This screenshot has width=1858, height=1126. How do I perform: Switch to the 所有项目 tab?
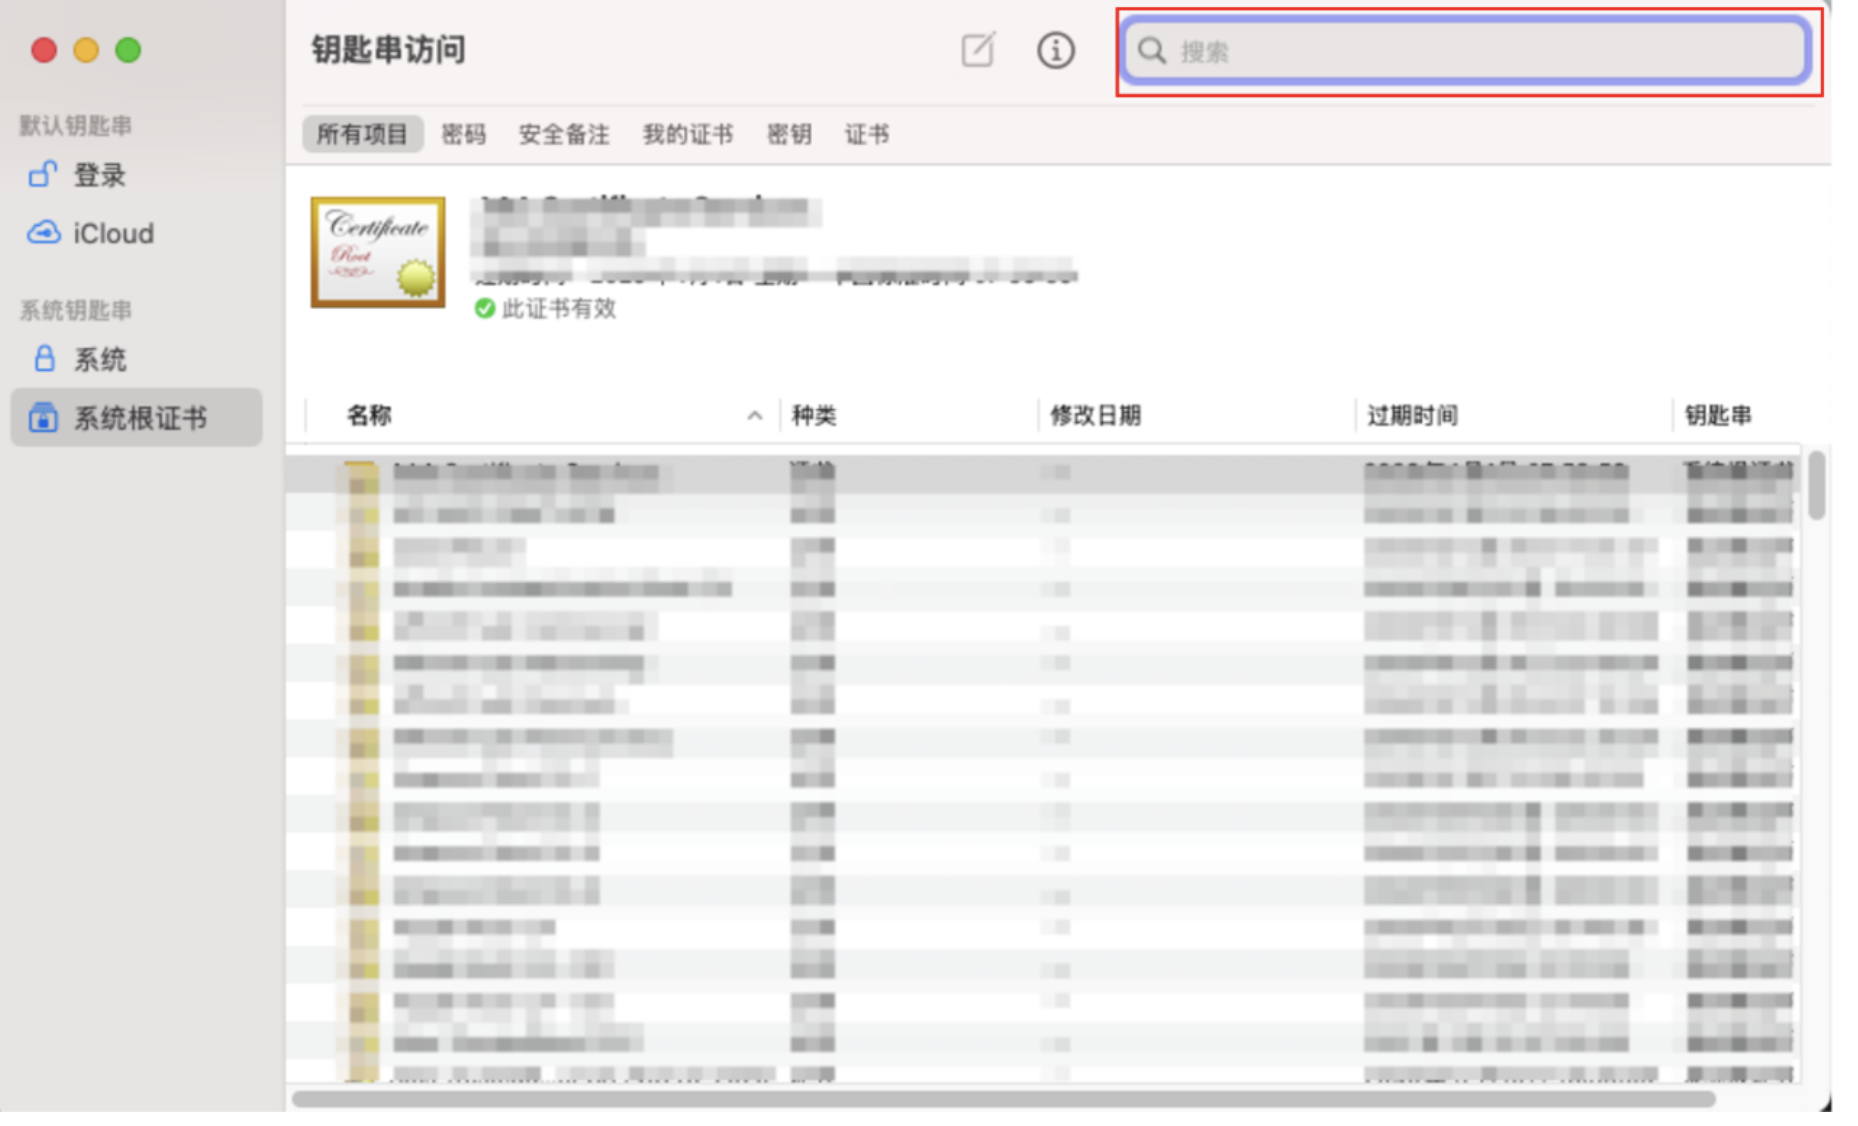click(x=362, y=134)
